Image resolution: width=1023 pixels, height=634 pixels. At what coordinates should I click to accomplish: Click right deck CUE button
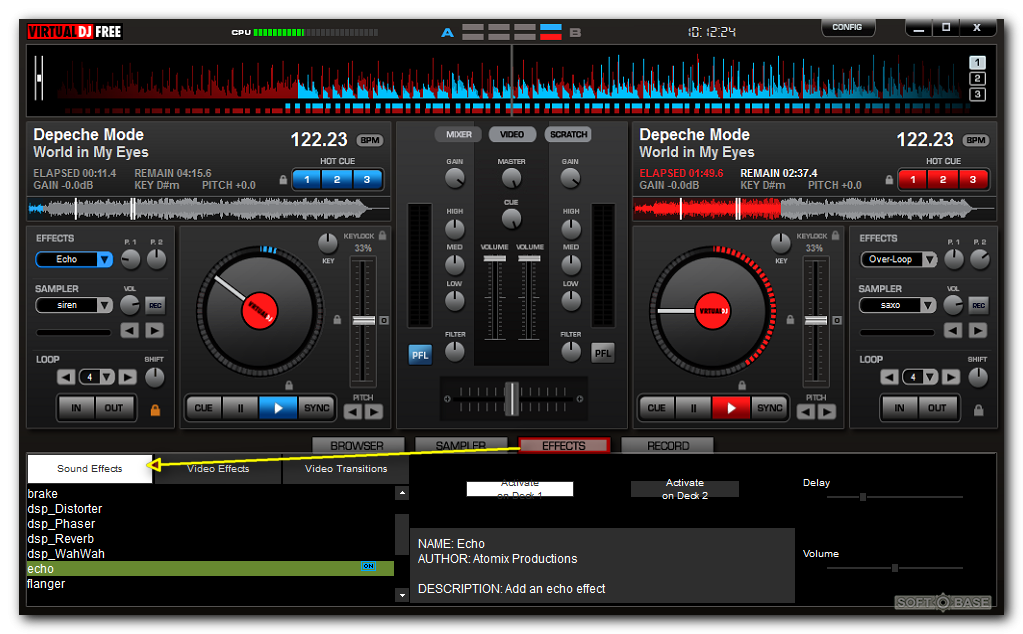[x=656, y=408]
